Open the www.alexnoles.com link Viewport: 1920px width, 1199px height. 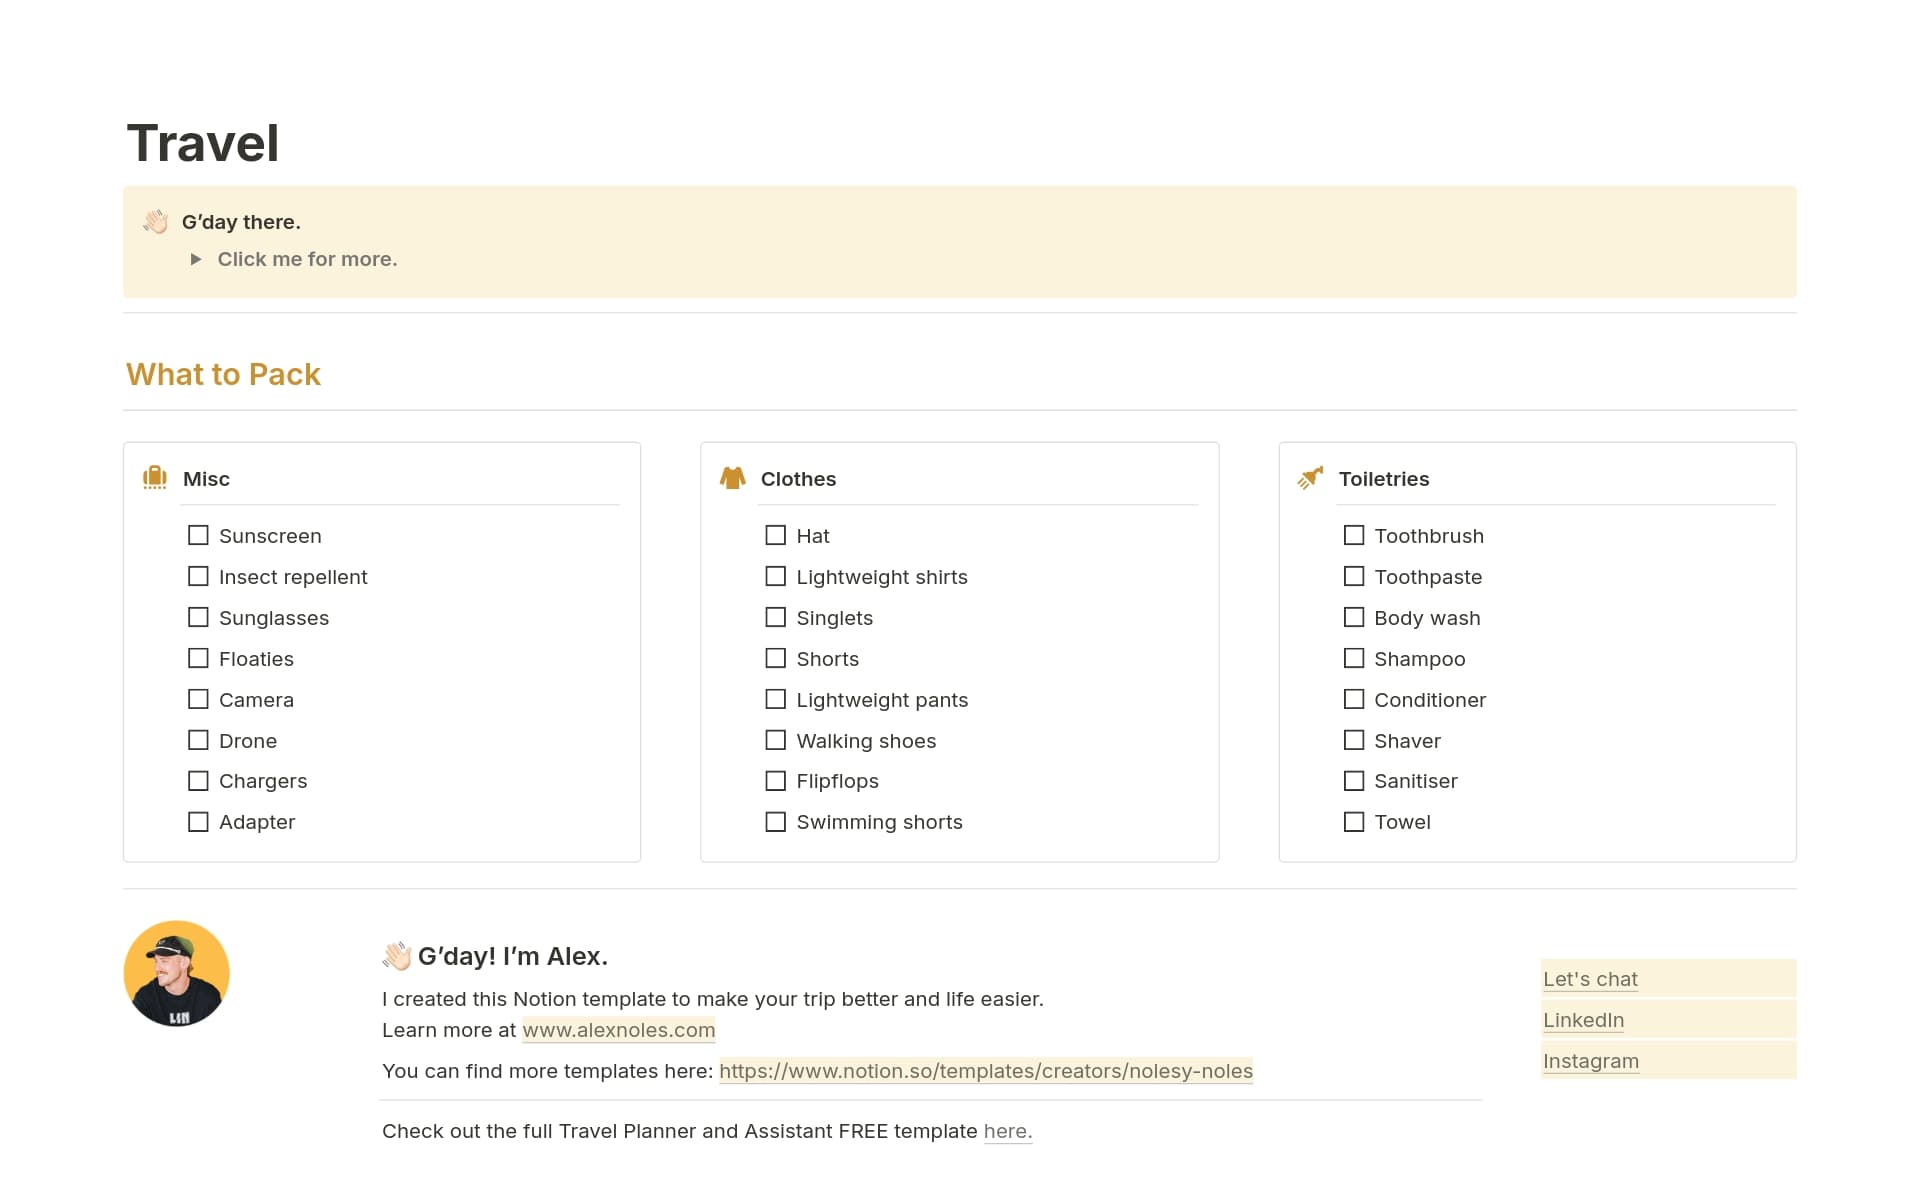click(618, 1030)
